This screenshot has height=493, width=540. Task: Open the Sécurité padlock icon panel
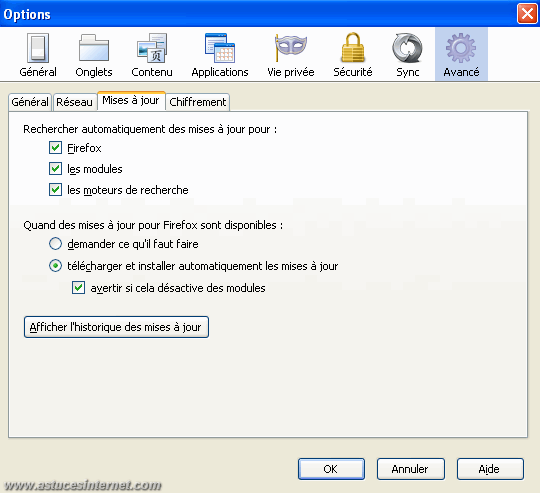pyautogui.click(x=353, y=55)
